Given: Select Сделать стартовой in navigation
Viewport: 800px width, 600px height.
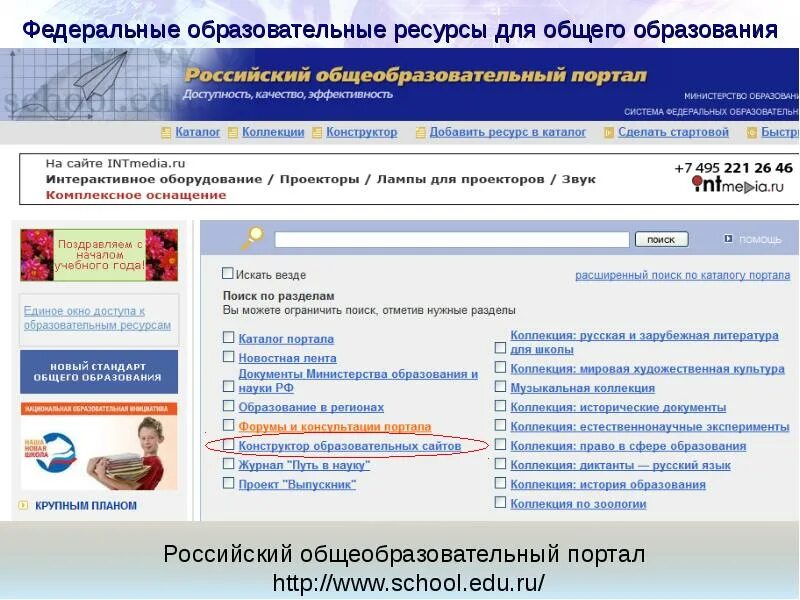Looking at the screenshot, I should point(673,132).
